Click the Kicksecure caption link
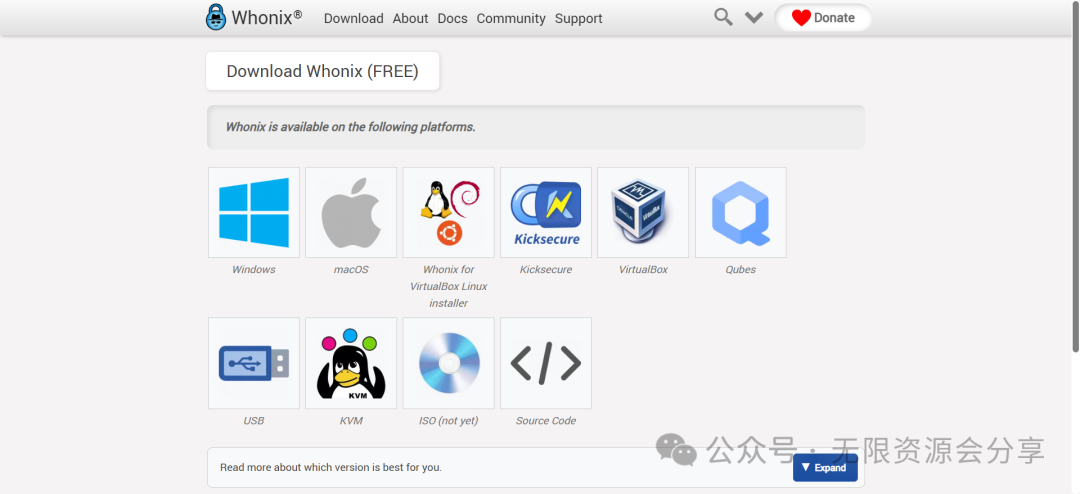The height and width of the screenshot is (494, 1080). point(546,269)
